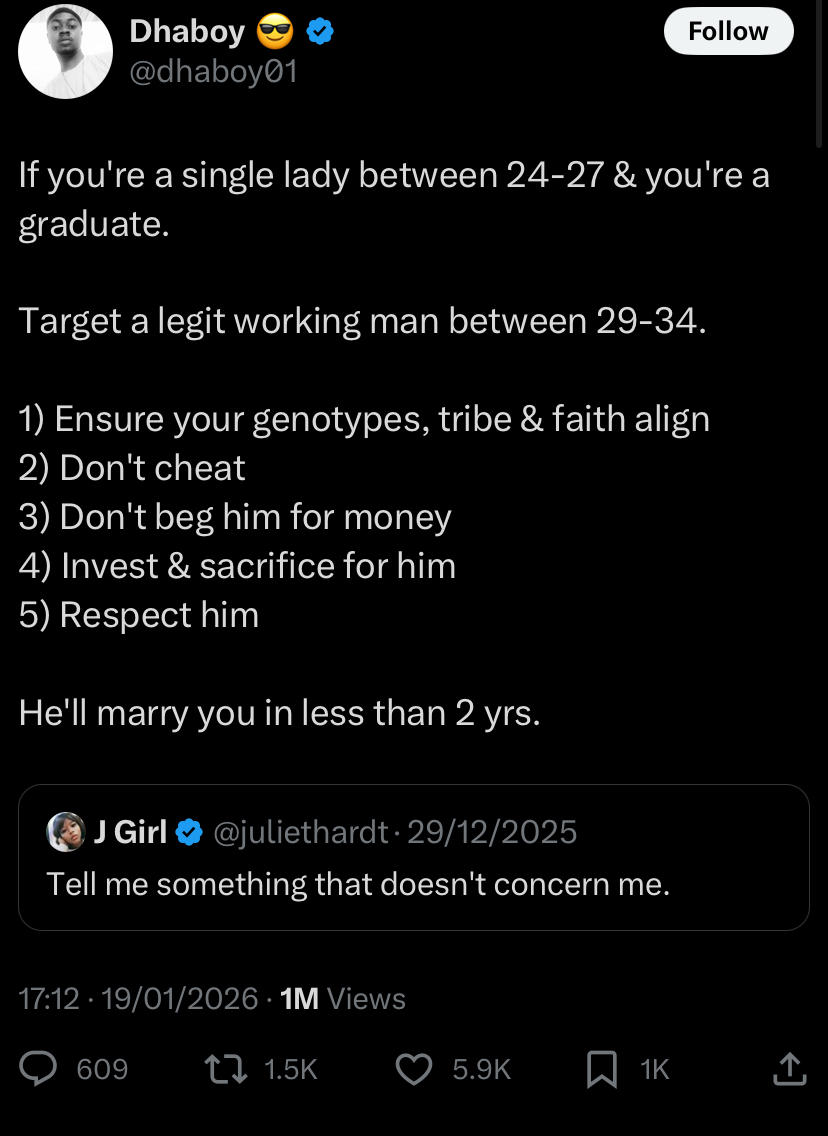Click the 5.9K likes count

point(481,1069)
